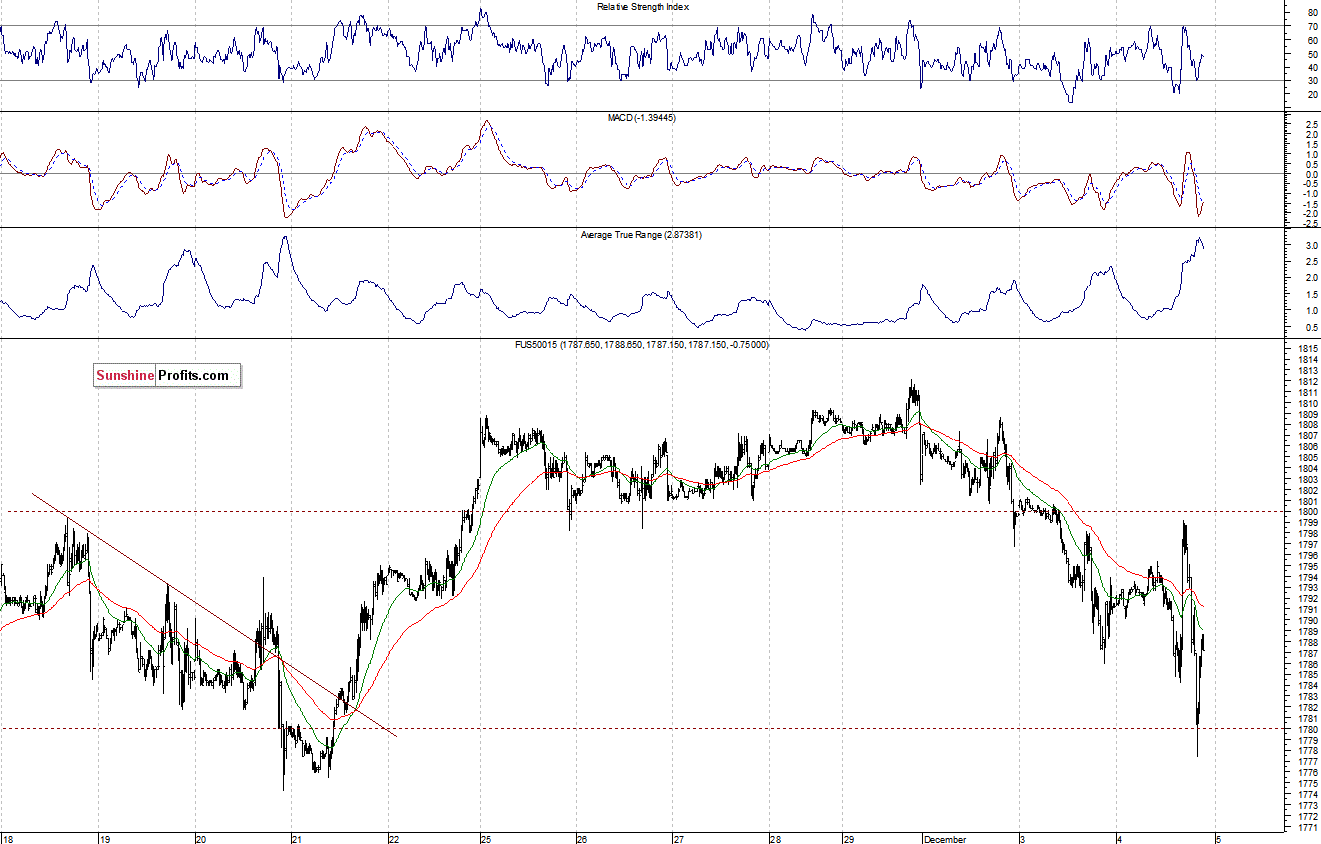Click the 1810 price axis label
Viewport: 1321px width, 844px height.
tap(1306, 403)
